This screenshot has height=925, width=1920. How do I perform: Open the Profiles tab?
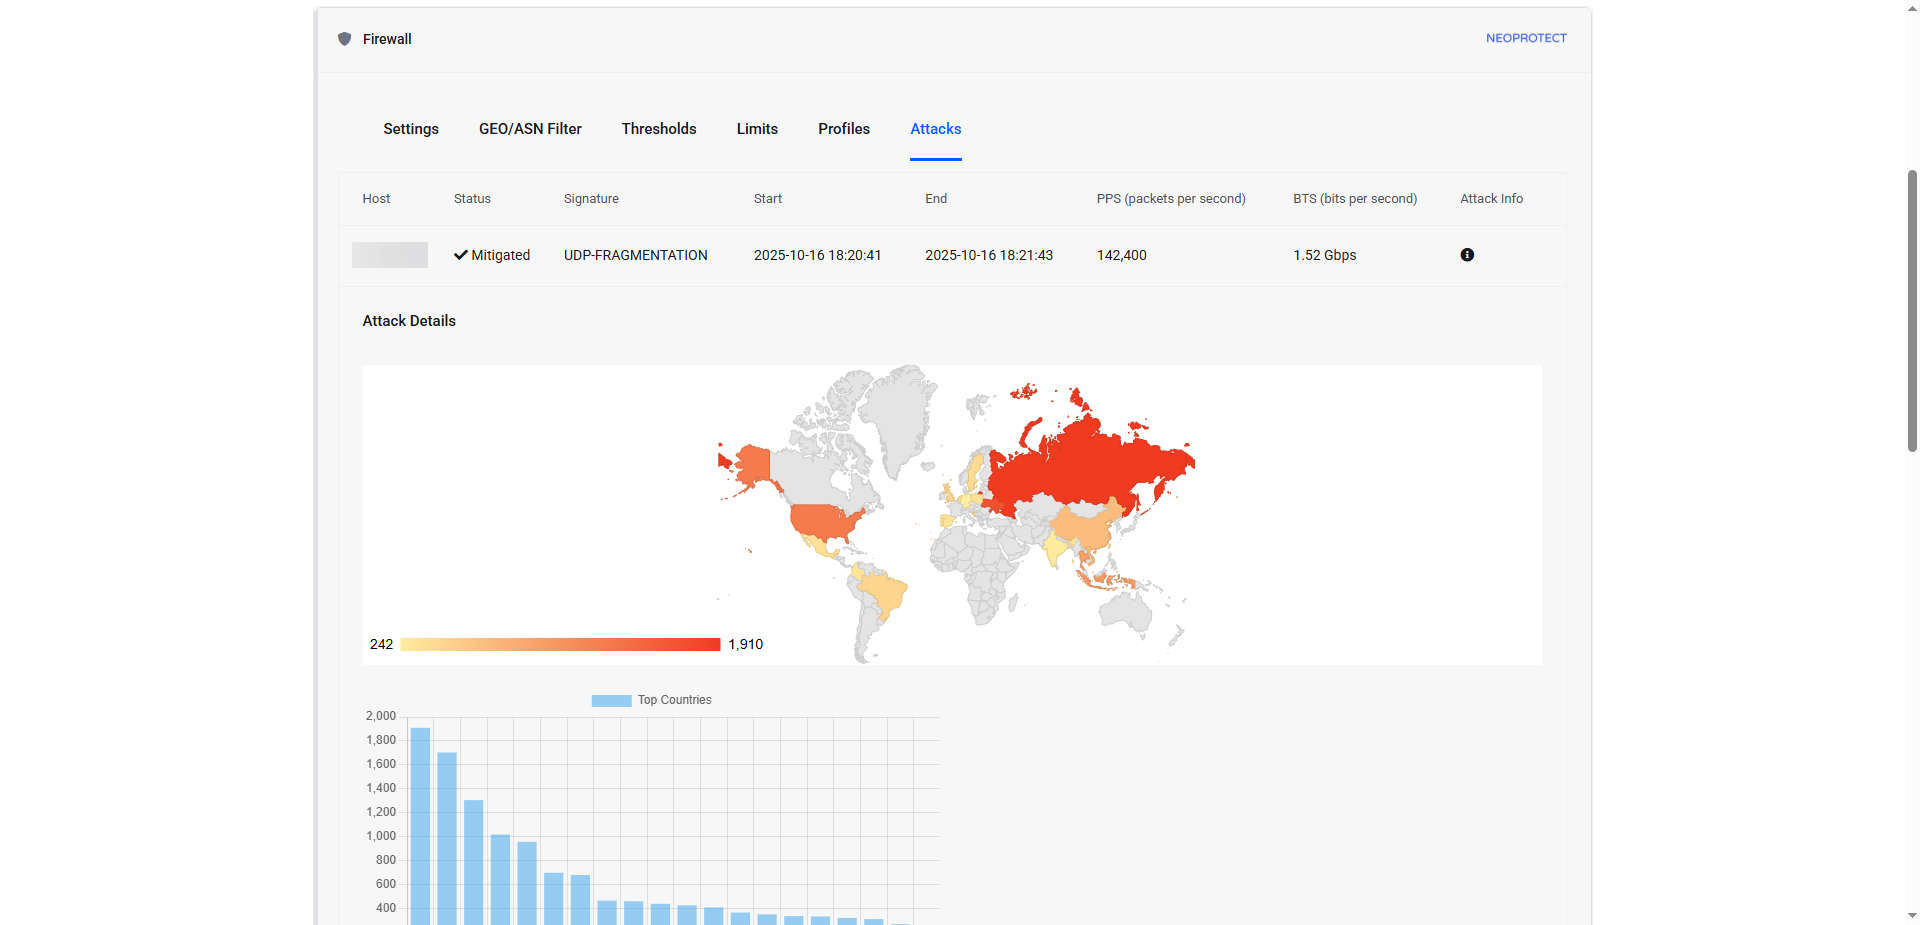point(844,129)
